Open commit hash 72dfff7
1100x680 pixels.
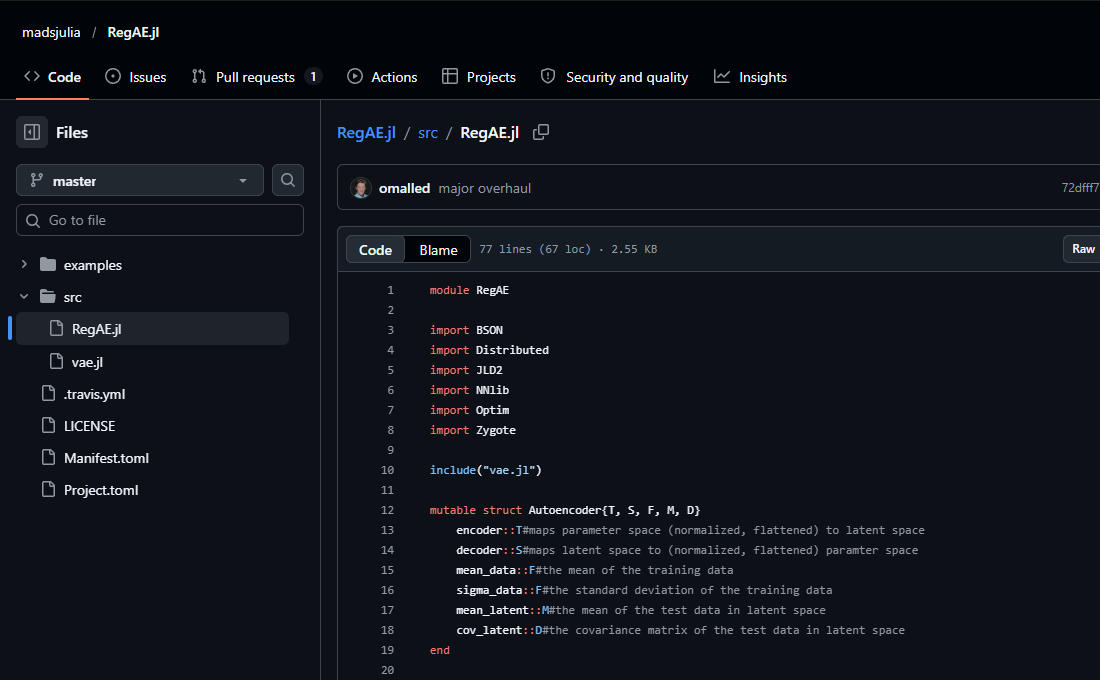tap(1080, 187)
